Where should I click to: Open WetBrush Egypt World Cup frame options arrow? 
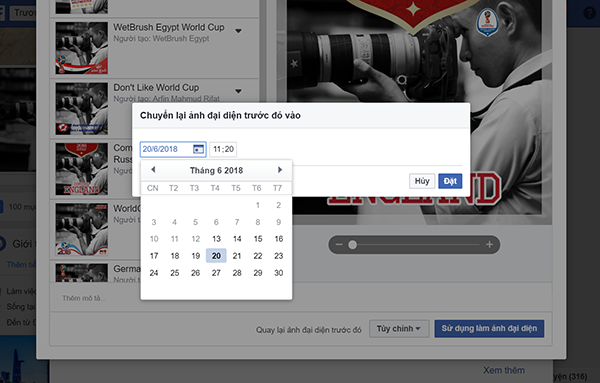[x=238, y=31]
